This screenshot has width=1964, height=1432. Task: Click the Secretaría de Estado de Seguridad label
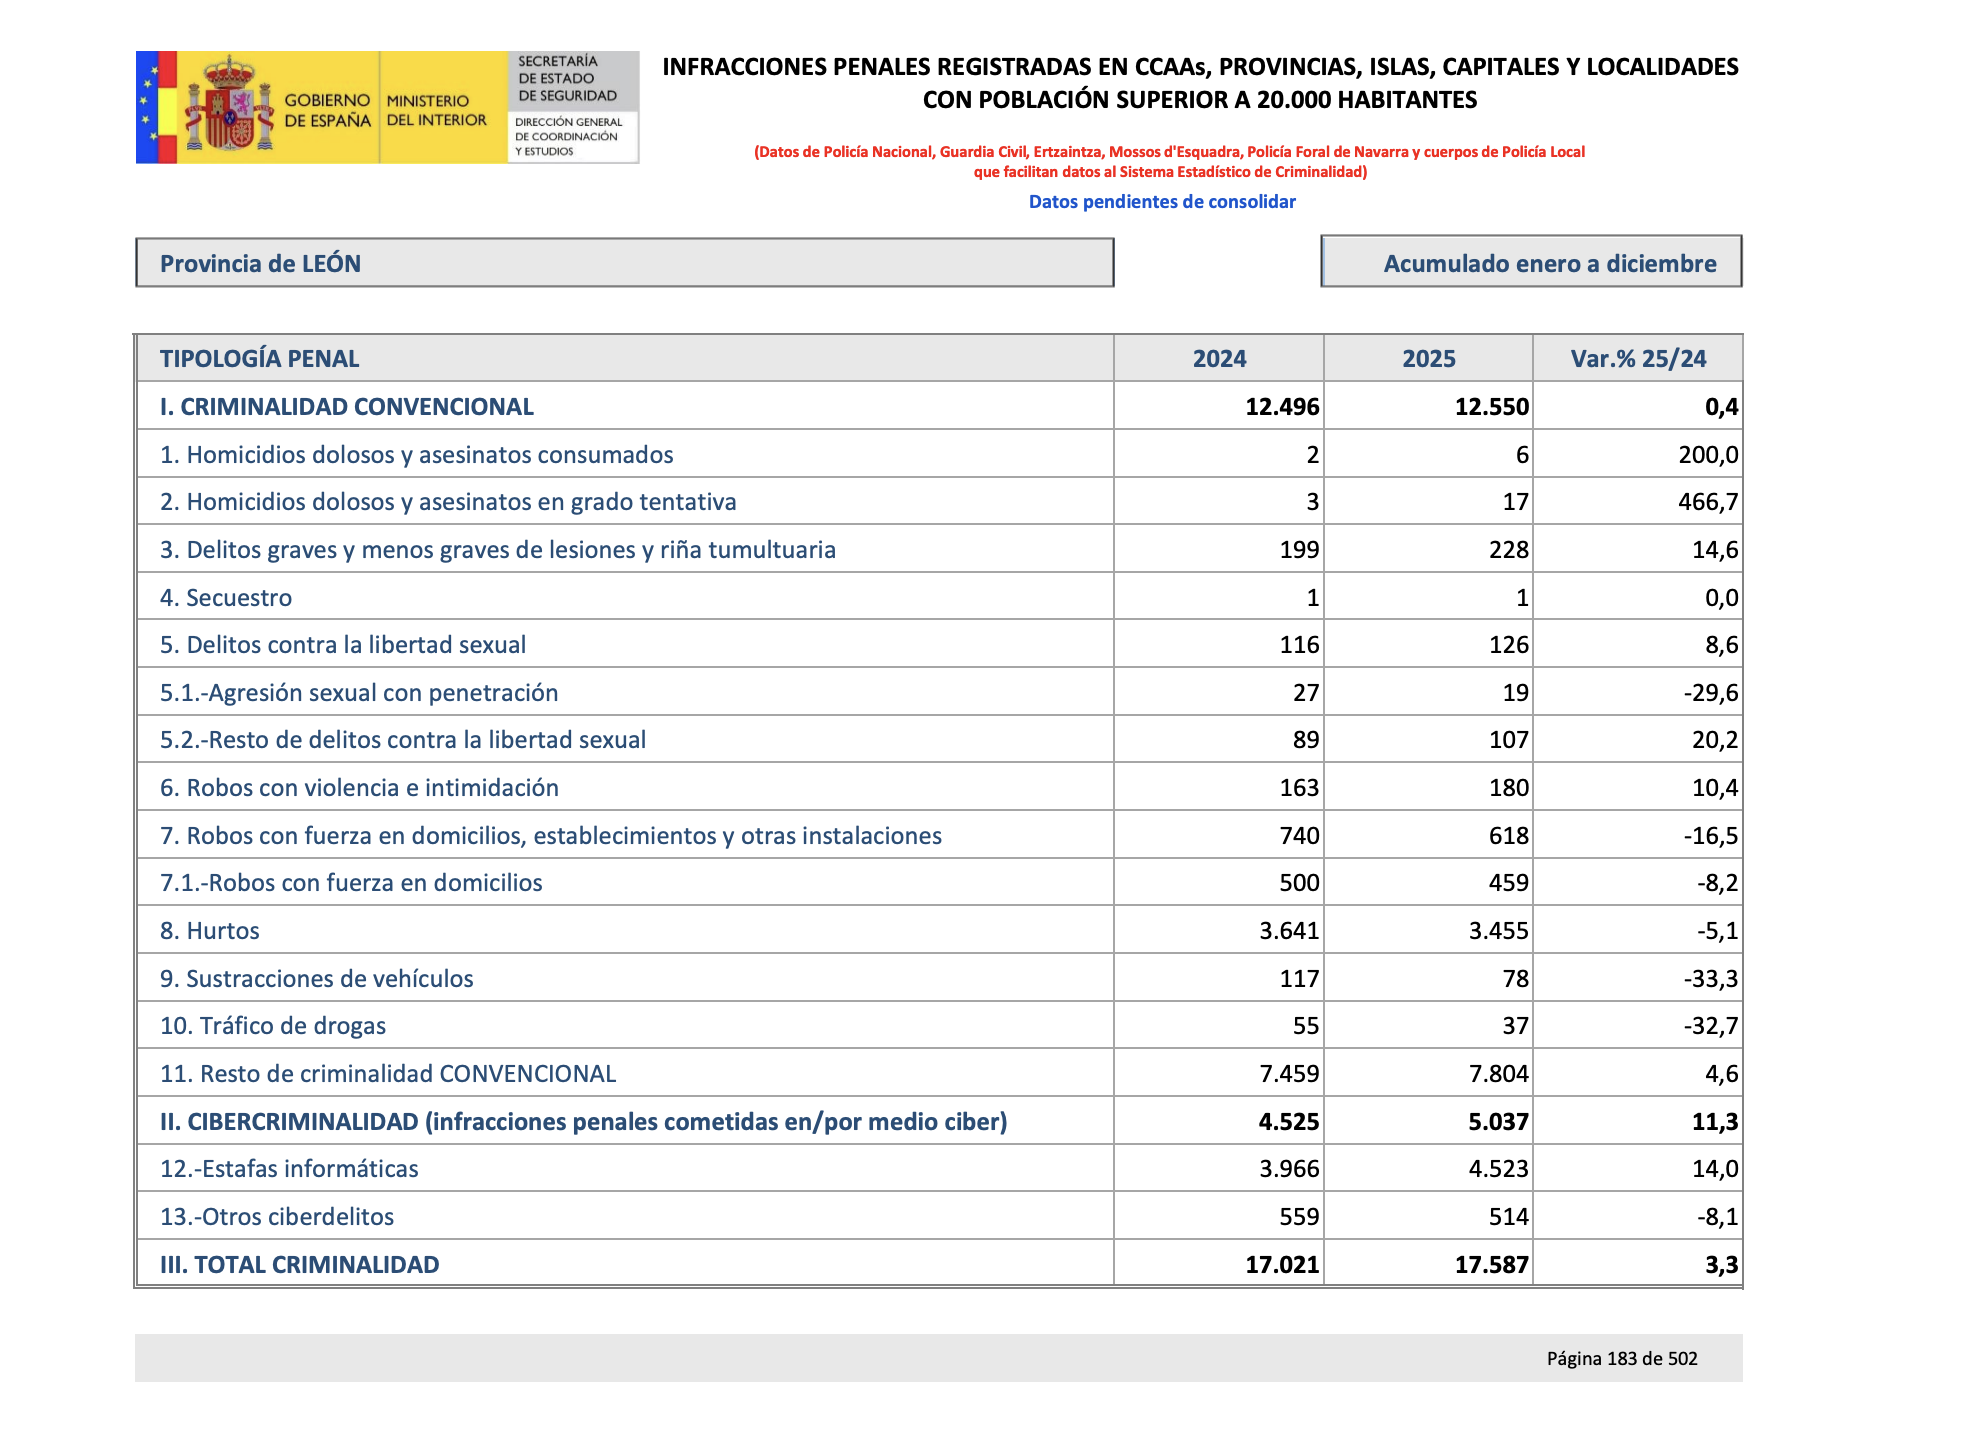pos(567,75)
